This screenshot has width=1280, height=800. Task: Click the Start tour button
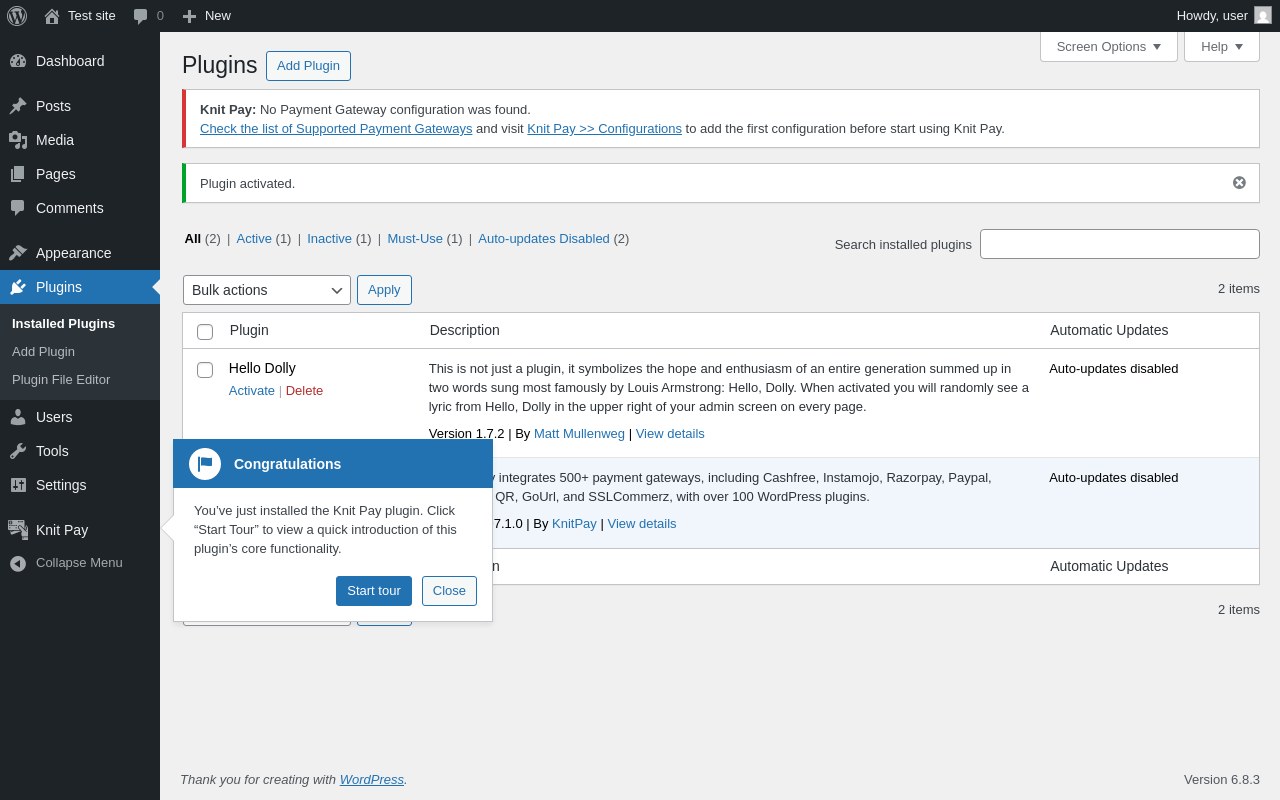click(373, 591)
